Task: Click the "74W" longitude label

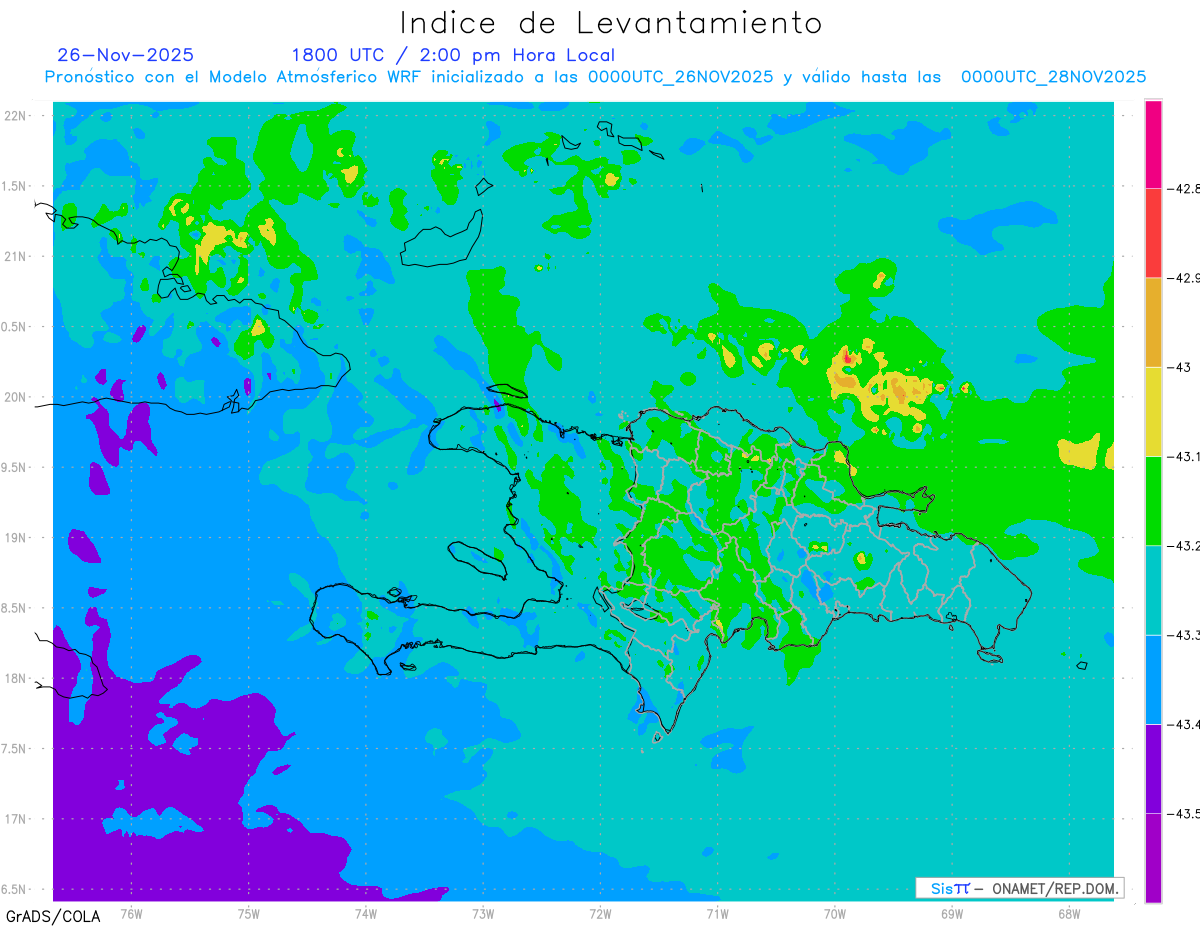Action: (366, 913)
